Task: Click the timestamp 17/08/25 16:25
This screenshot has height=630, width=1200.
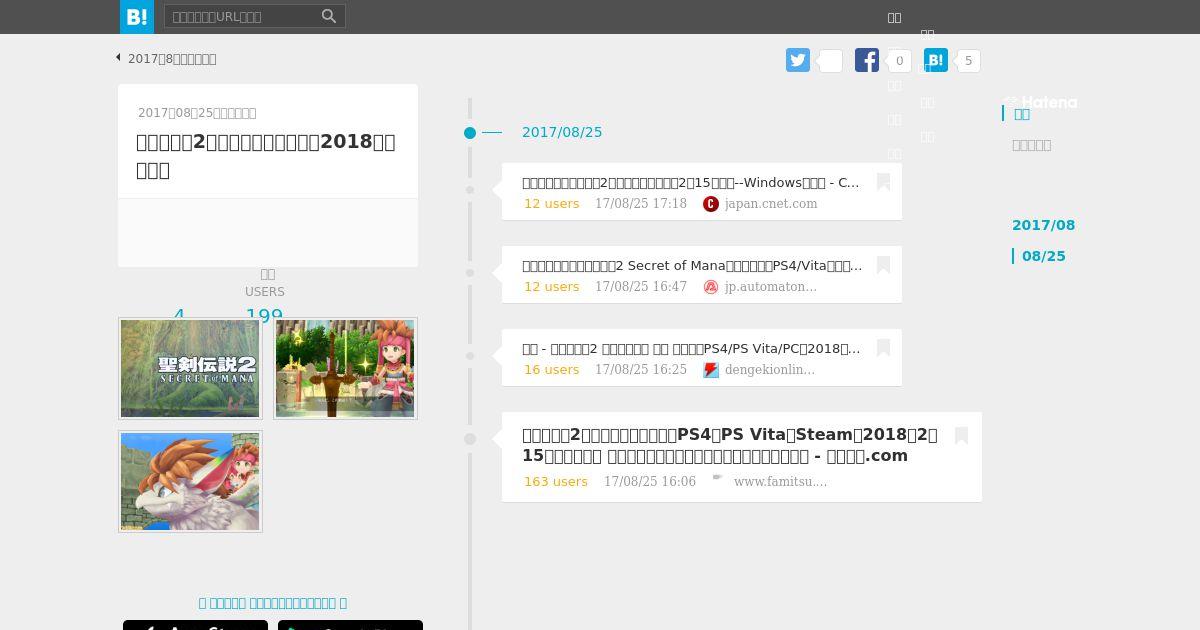Action: pyautogui.click(x=641, y=370)
